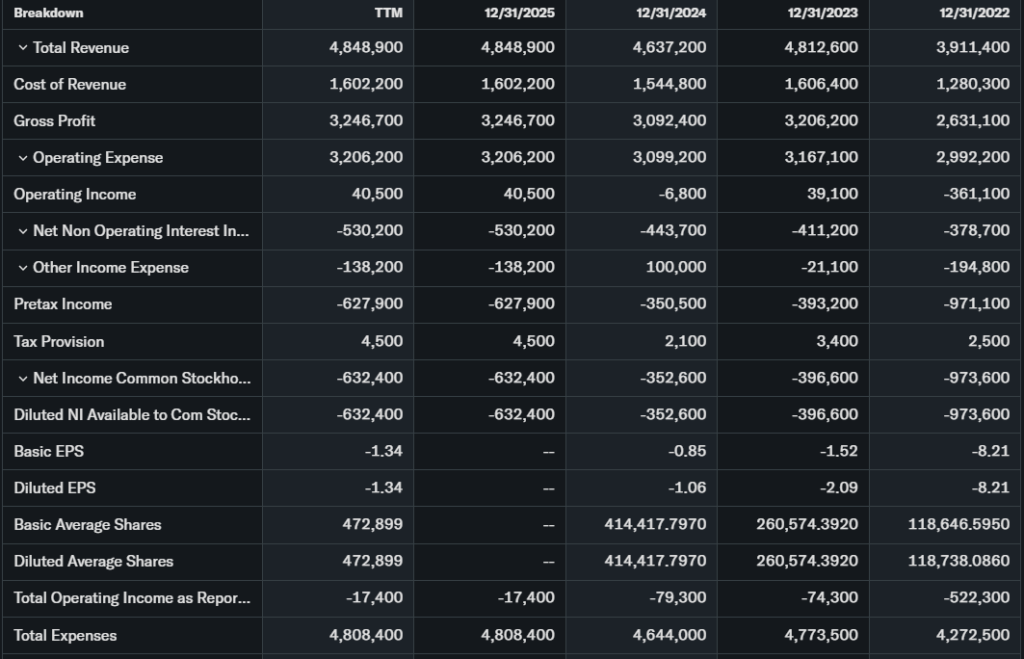Click the TTM column header

click(x=388, y=13)
